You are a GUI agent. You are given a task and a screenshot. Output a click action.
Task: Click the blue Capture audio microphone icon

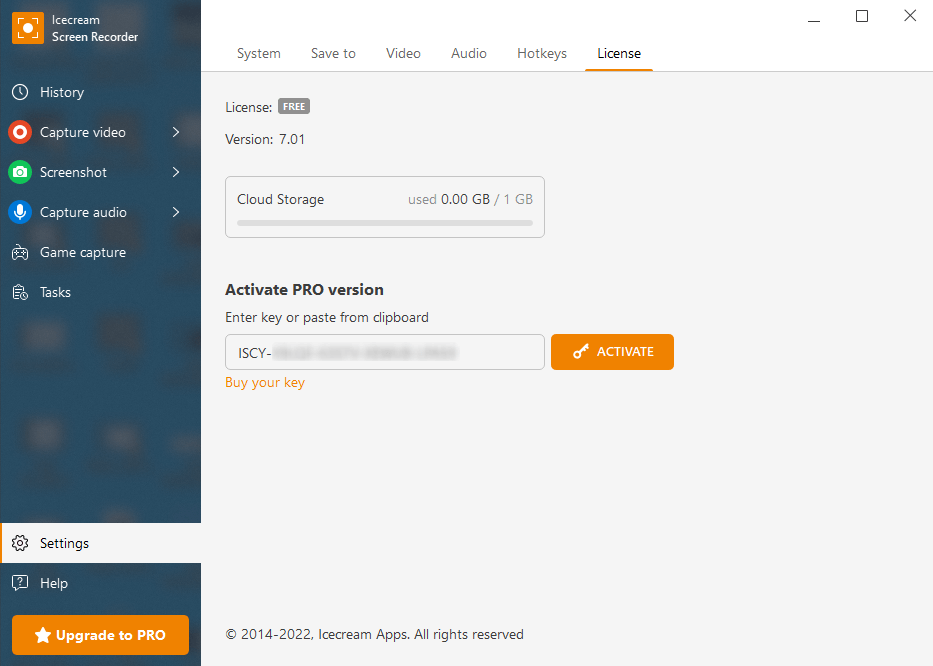[20, 212]
